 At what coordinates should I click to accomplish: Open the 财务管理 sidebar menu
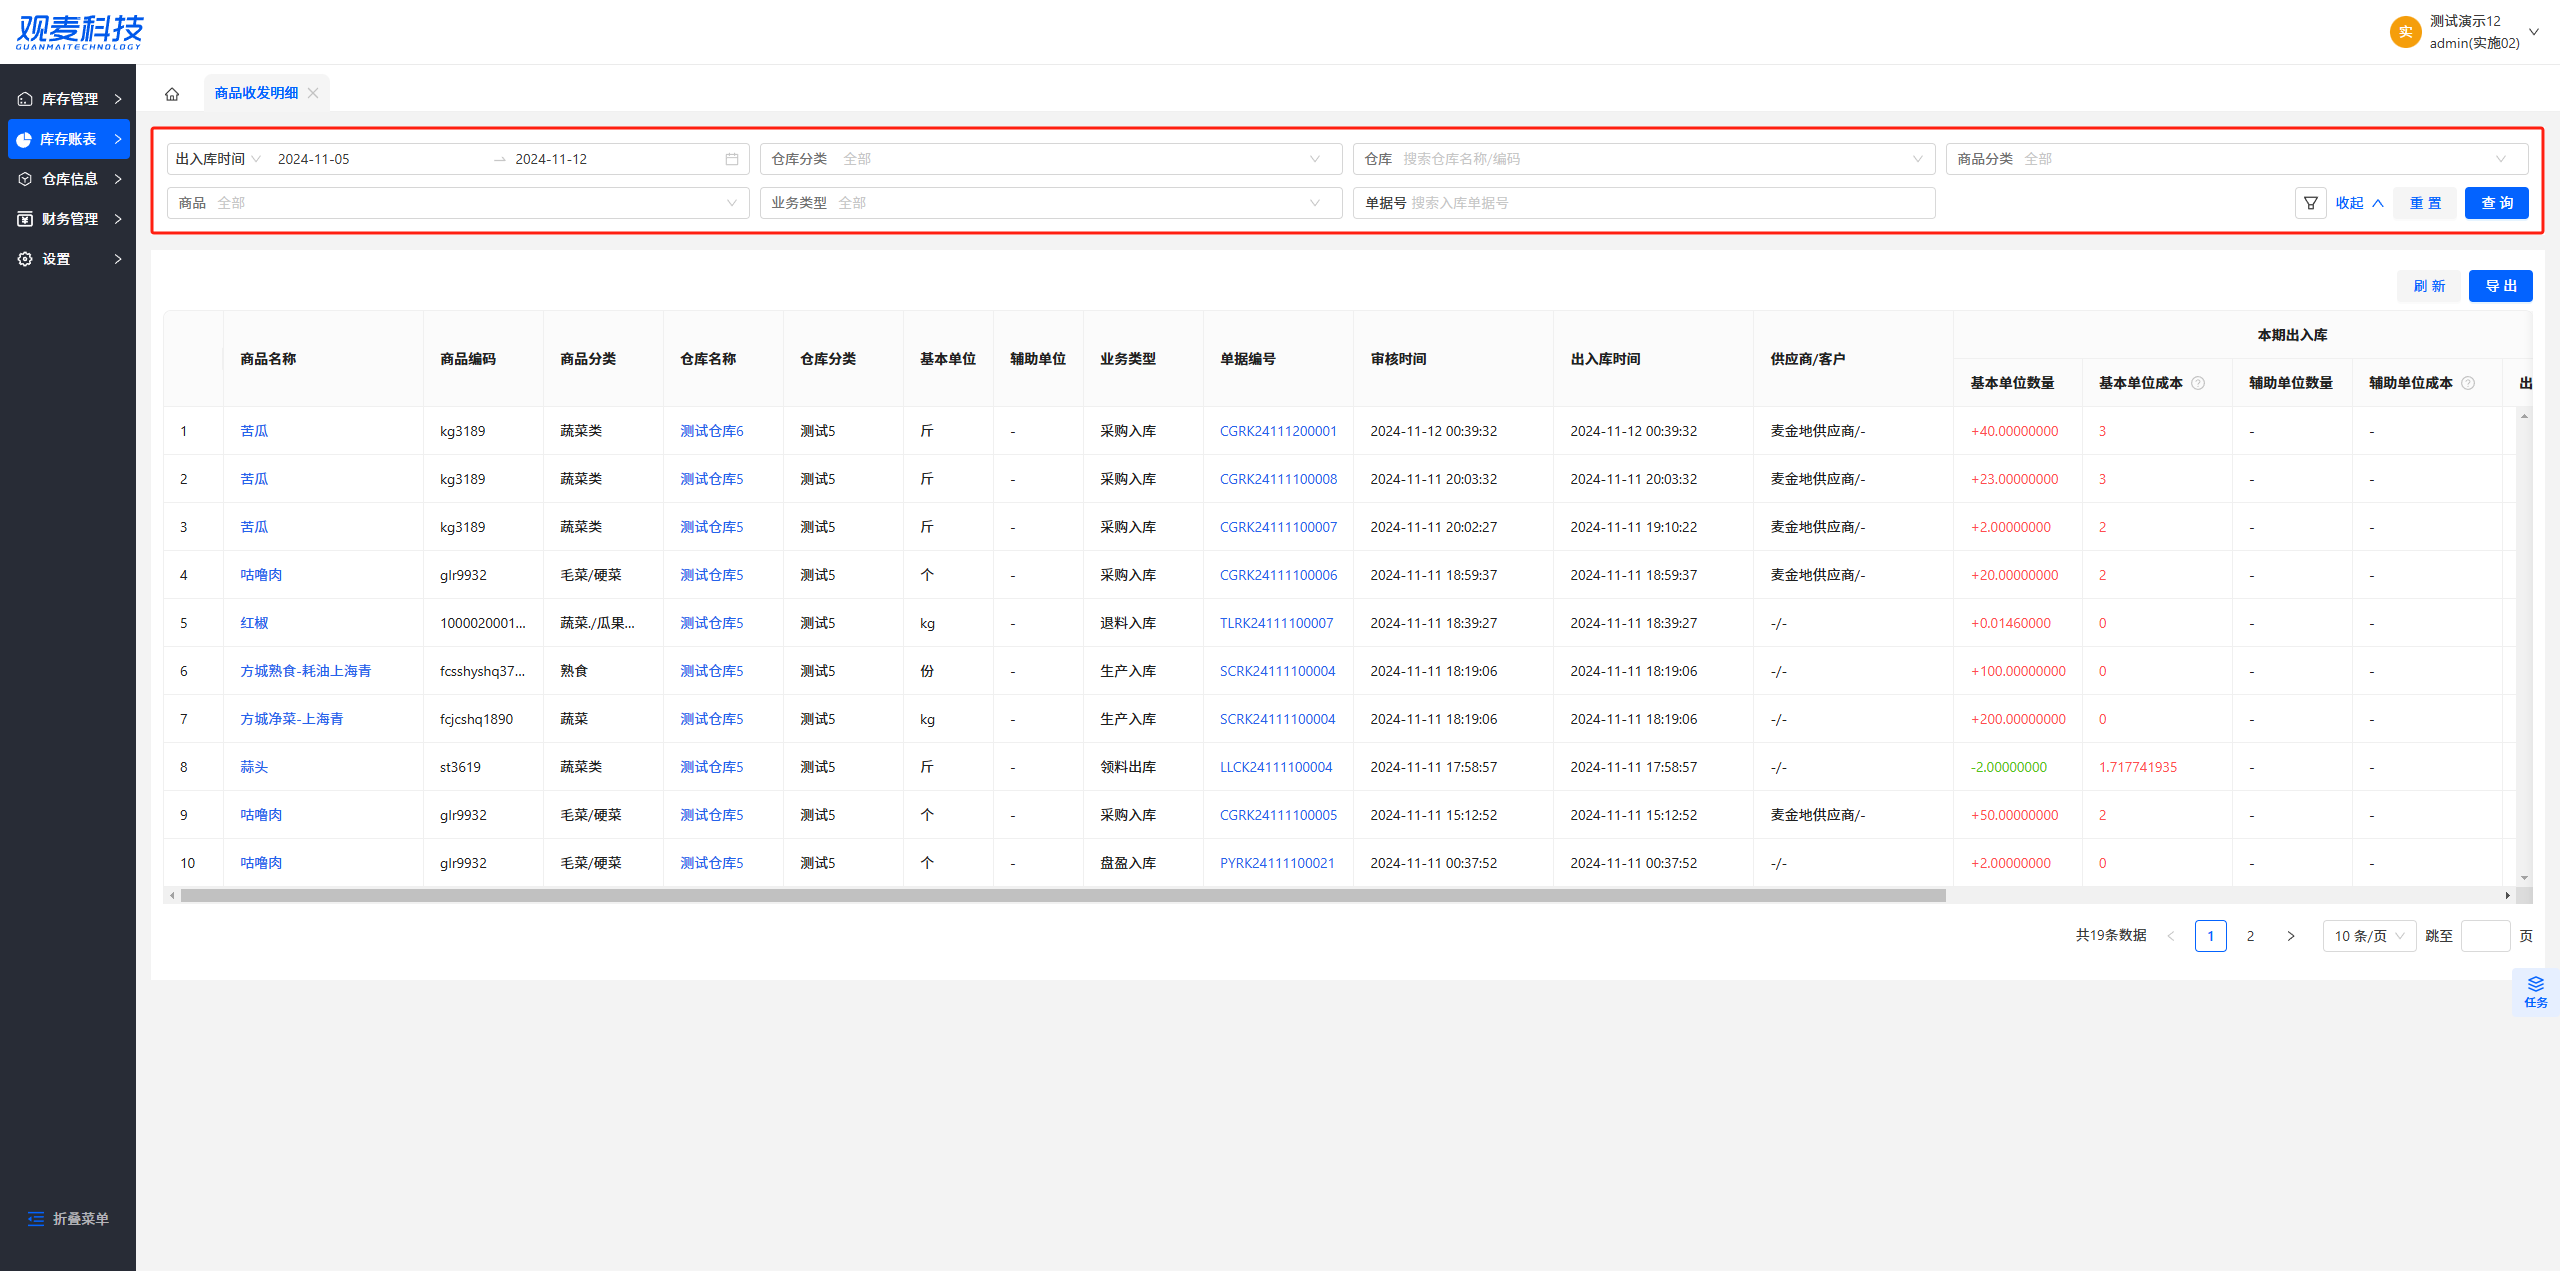(x=68, y=219)
